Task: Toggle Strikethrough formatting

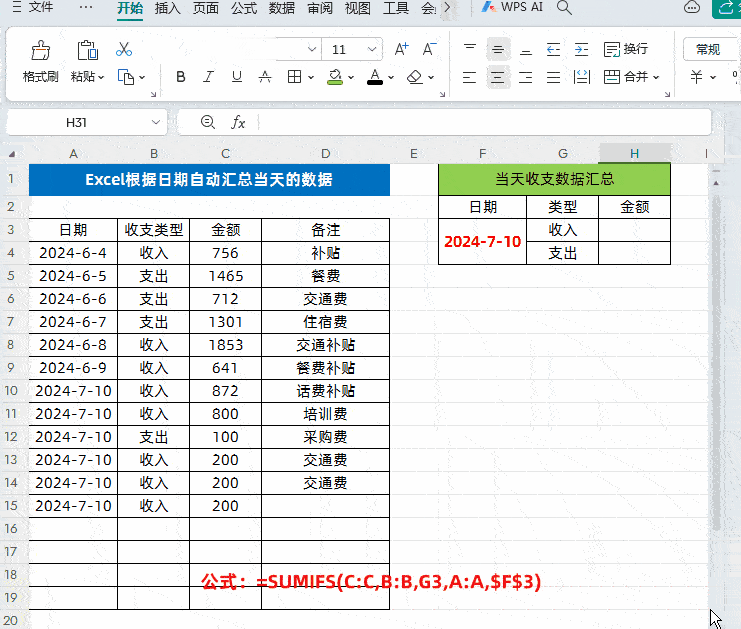Action: pyautogui.click(x=265, y=77)
